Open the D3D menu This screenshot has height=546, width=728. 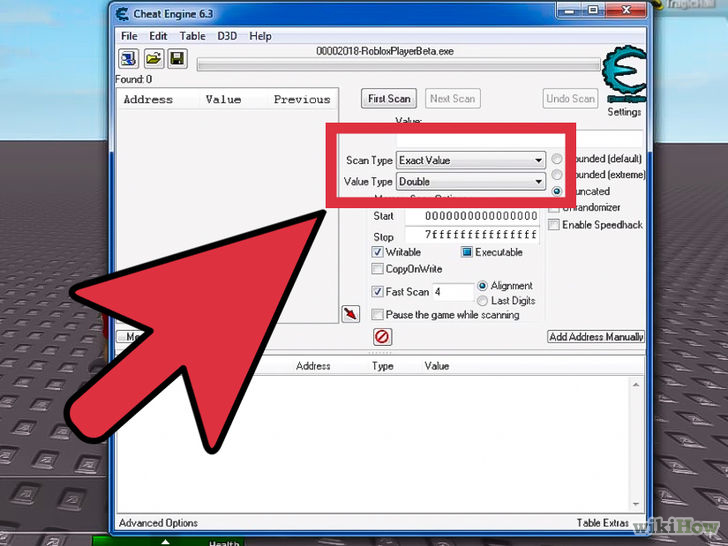(x=227, y=36)
